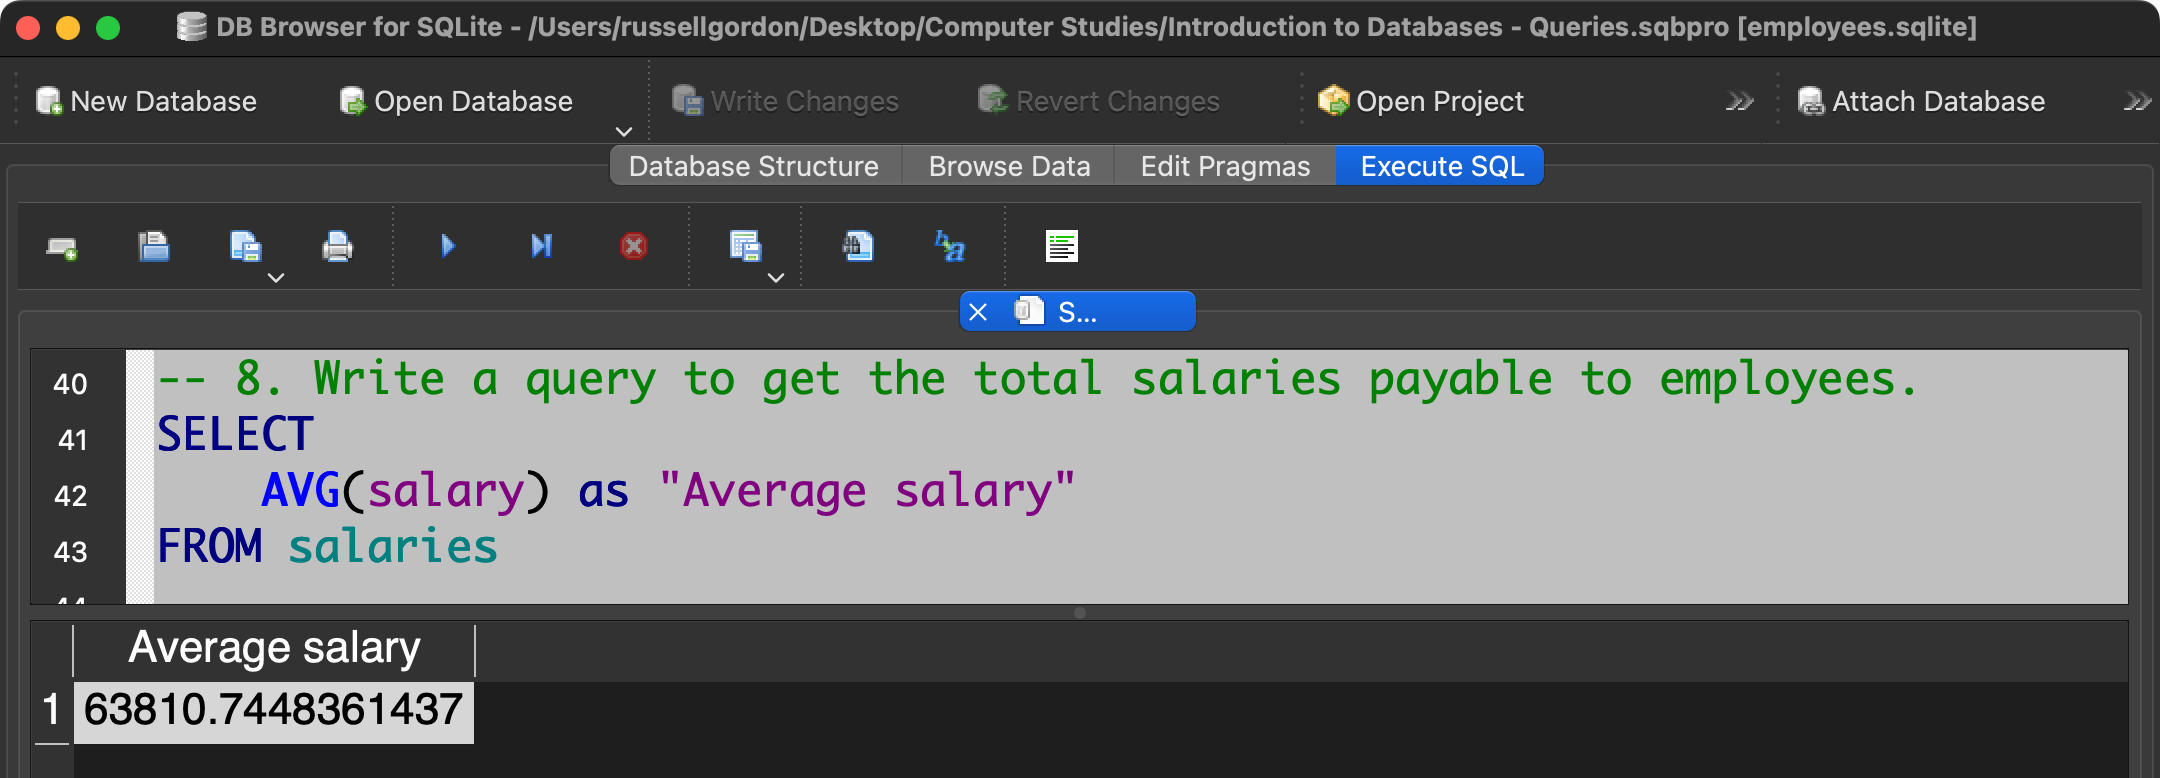Select the 63810.7448361437 result cell
The image size is (2160, 778).
click(x=273, y=711)
